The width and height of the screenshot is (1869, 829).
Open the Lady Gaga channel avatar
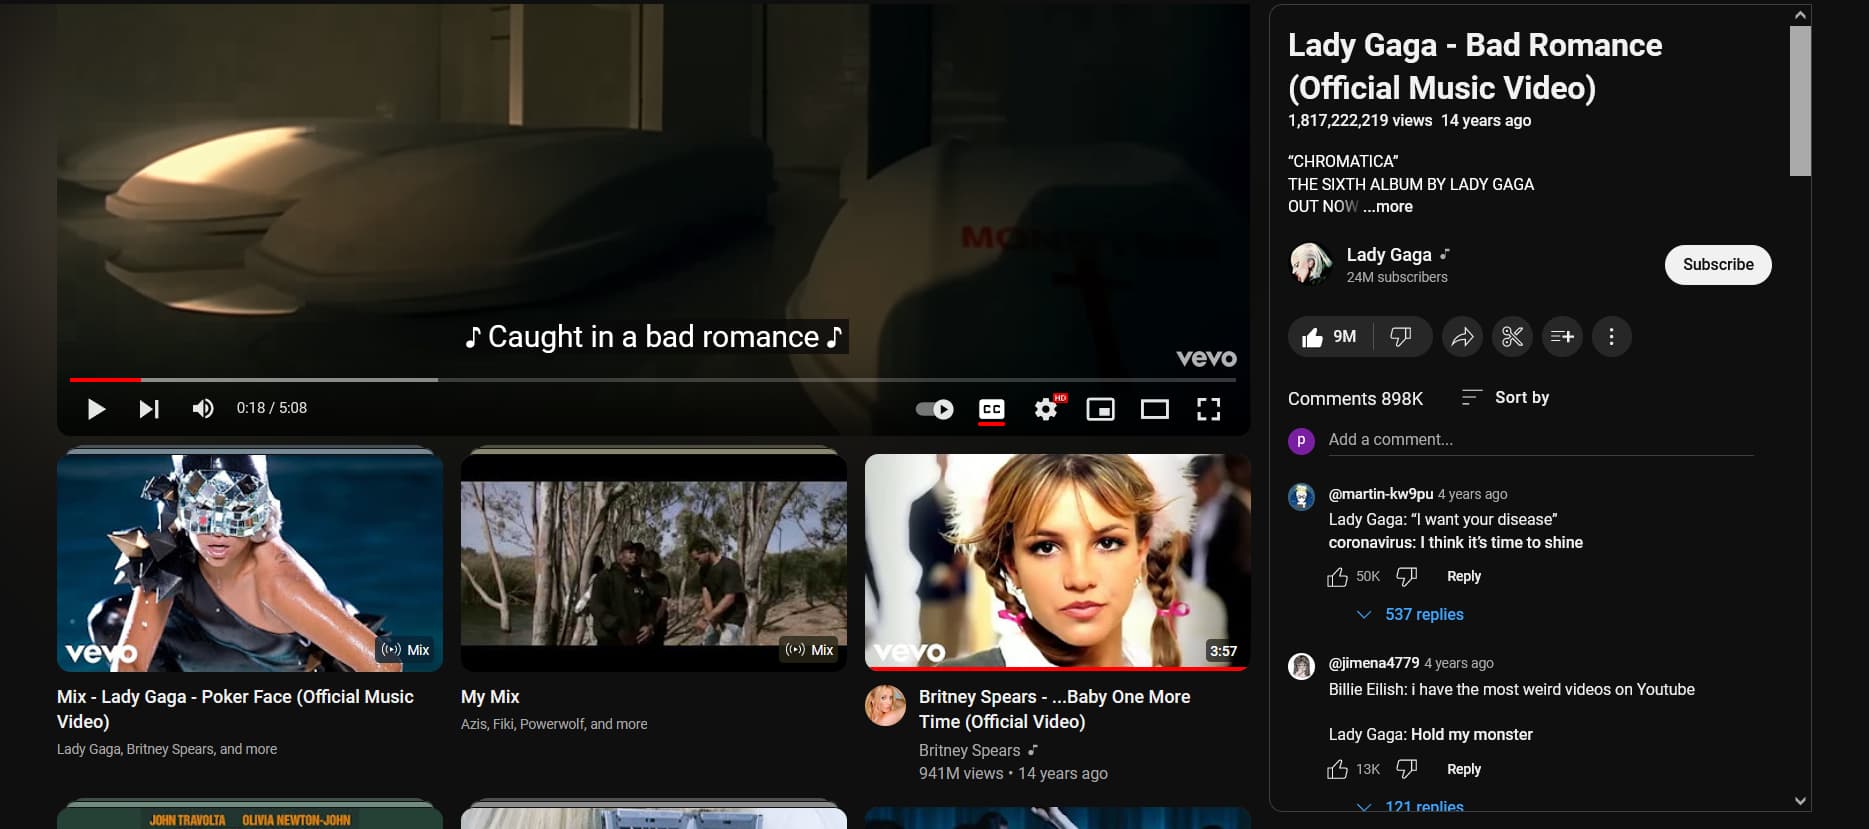click(x=1310, y=265)
